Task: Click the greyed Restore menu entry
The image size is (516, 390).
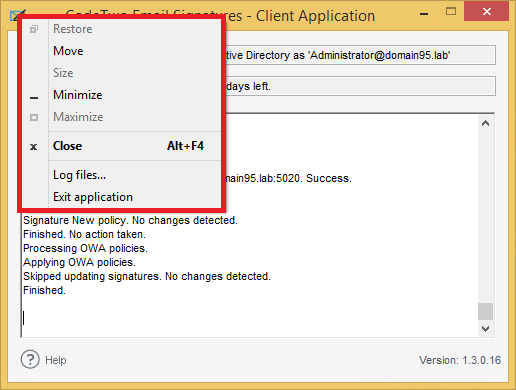Action: (121, 29)
